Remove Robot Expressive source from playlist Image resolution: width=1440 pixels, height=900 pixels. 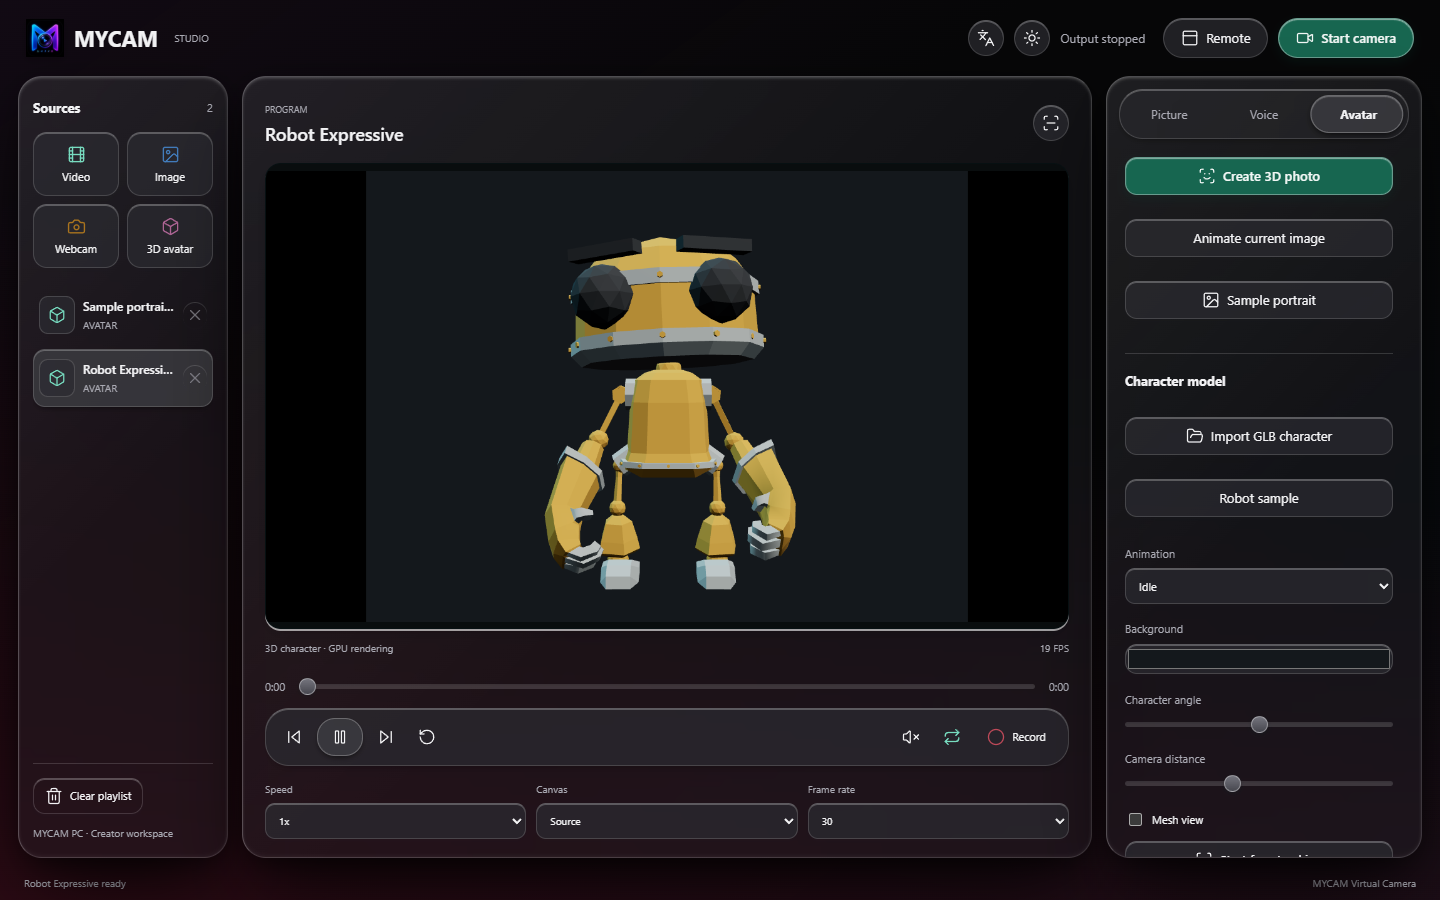tap(195, 378)
